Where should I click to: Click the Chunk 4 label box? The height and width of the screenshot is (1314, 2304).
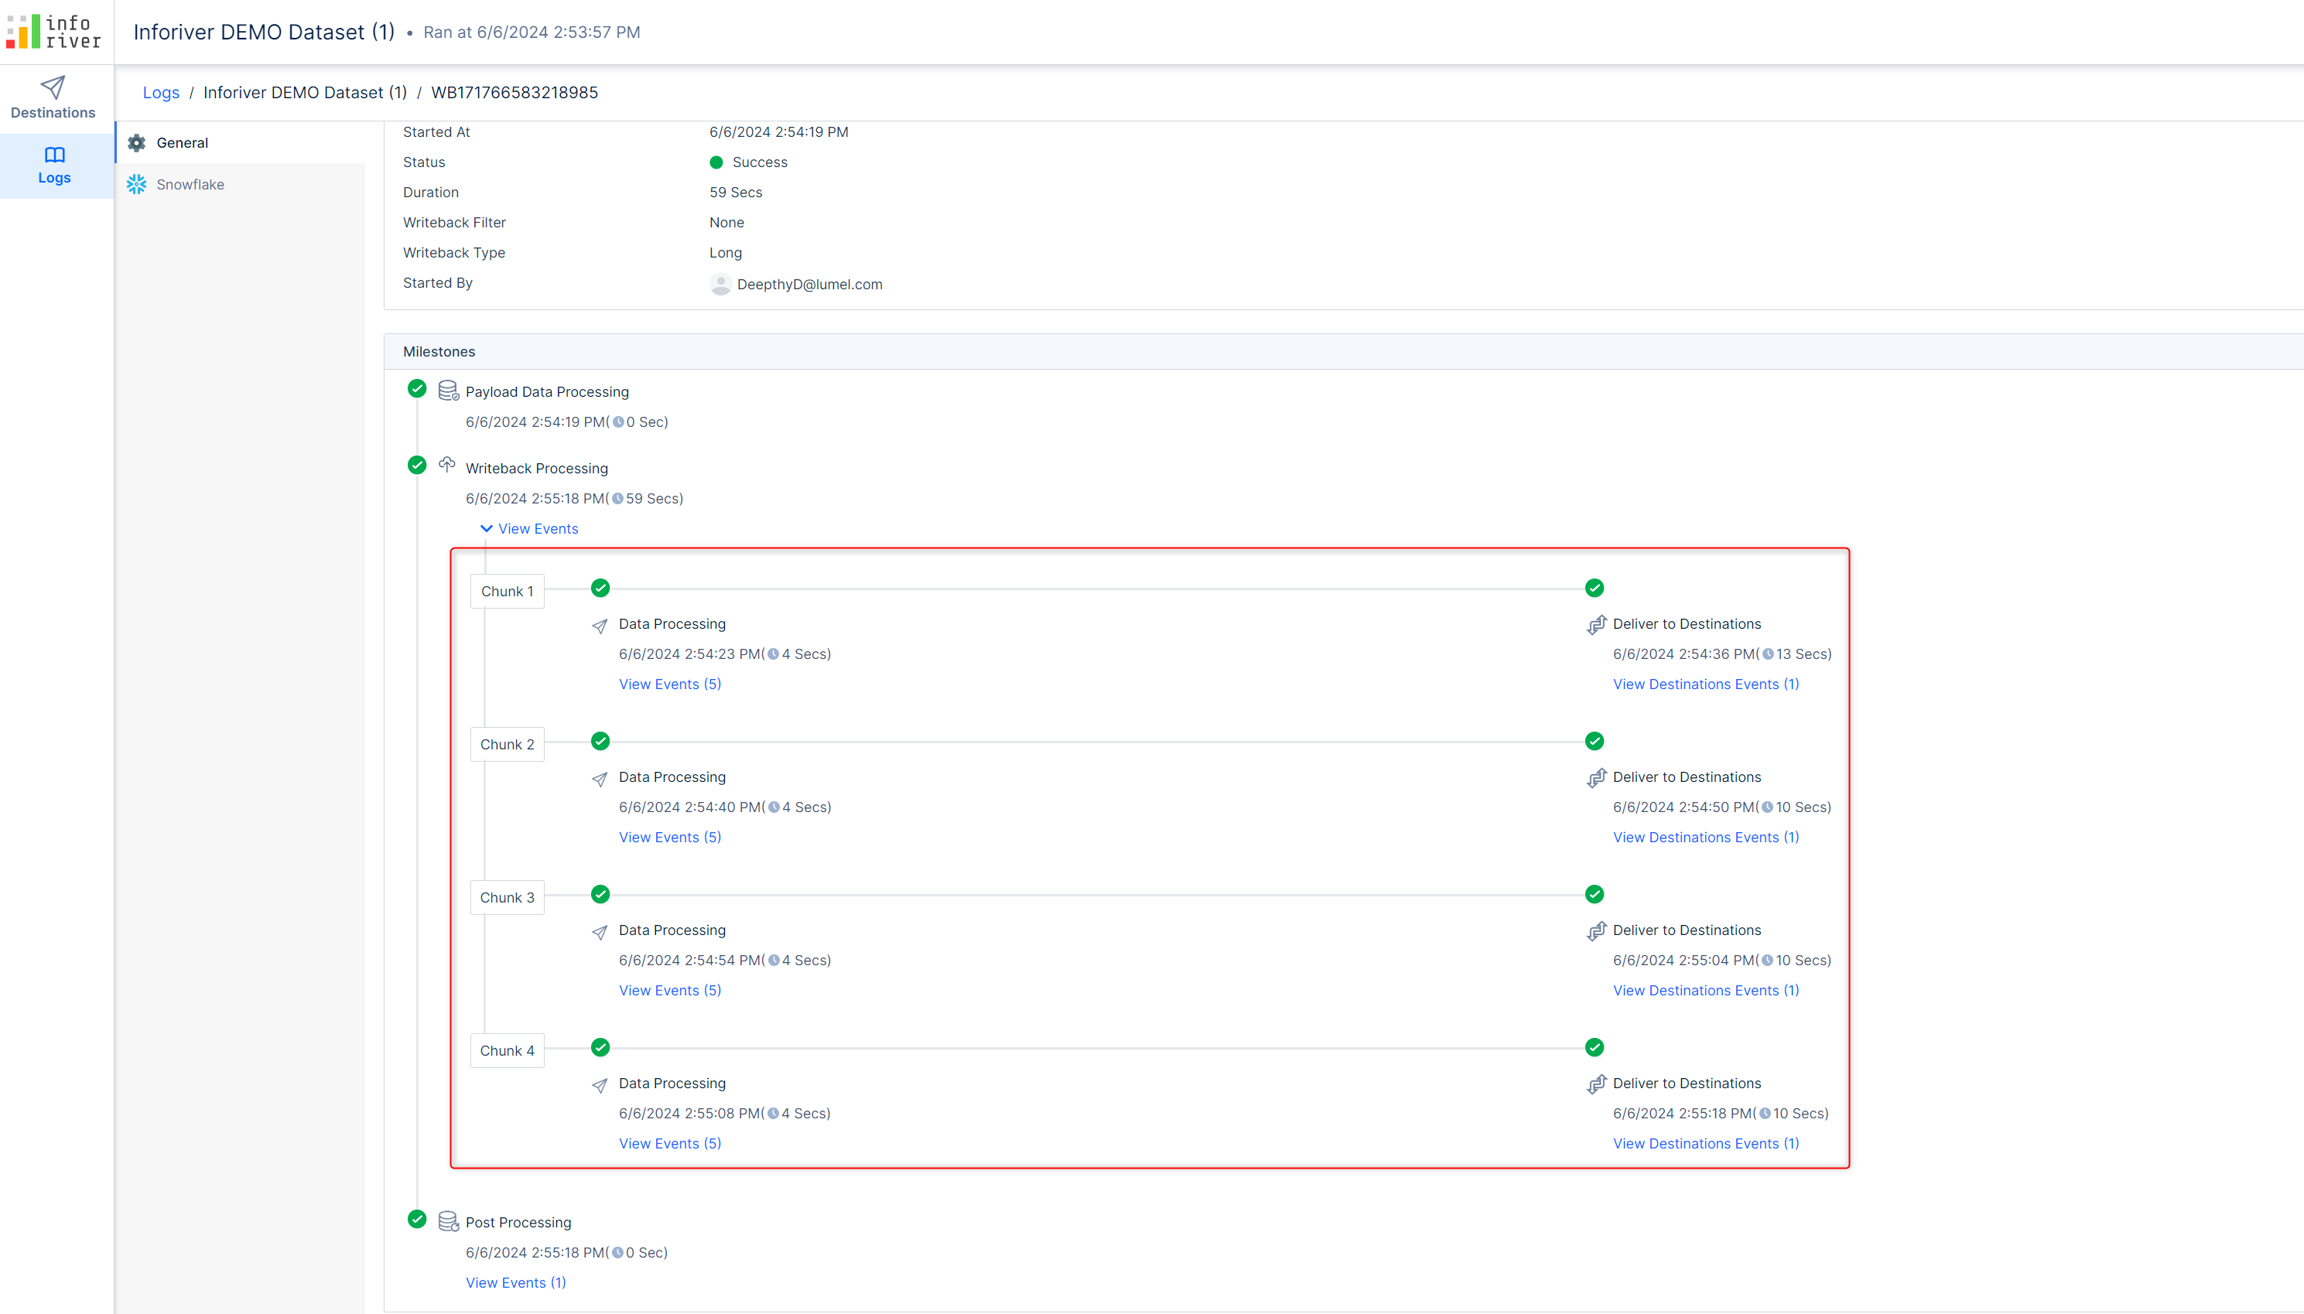[x=507, y=1050]
